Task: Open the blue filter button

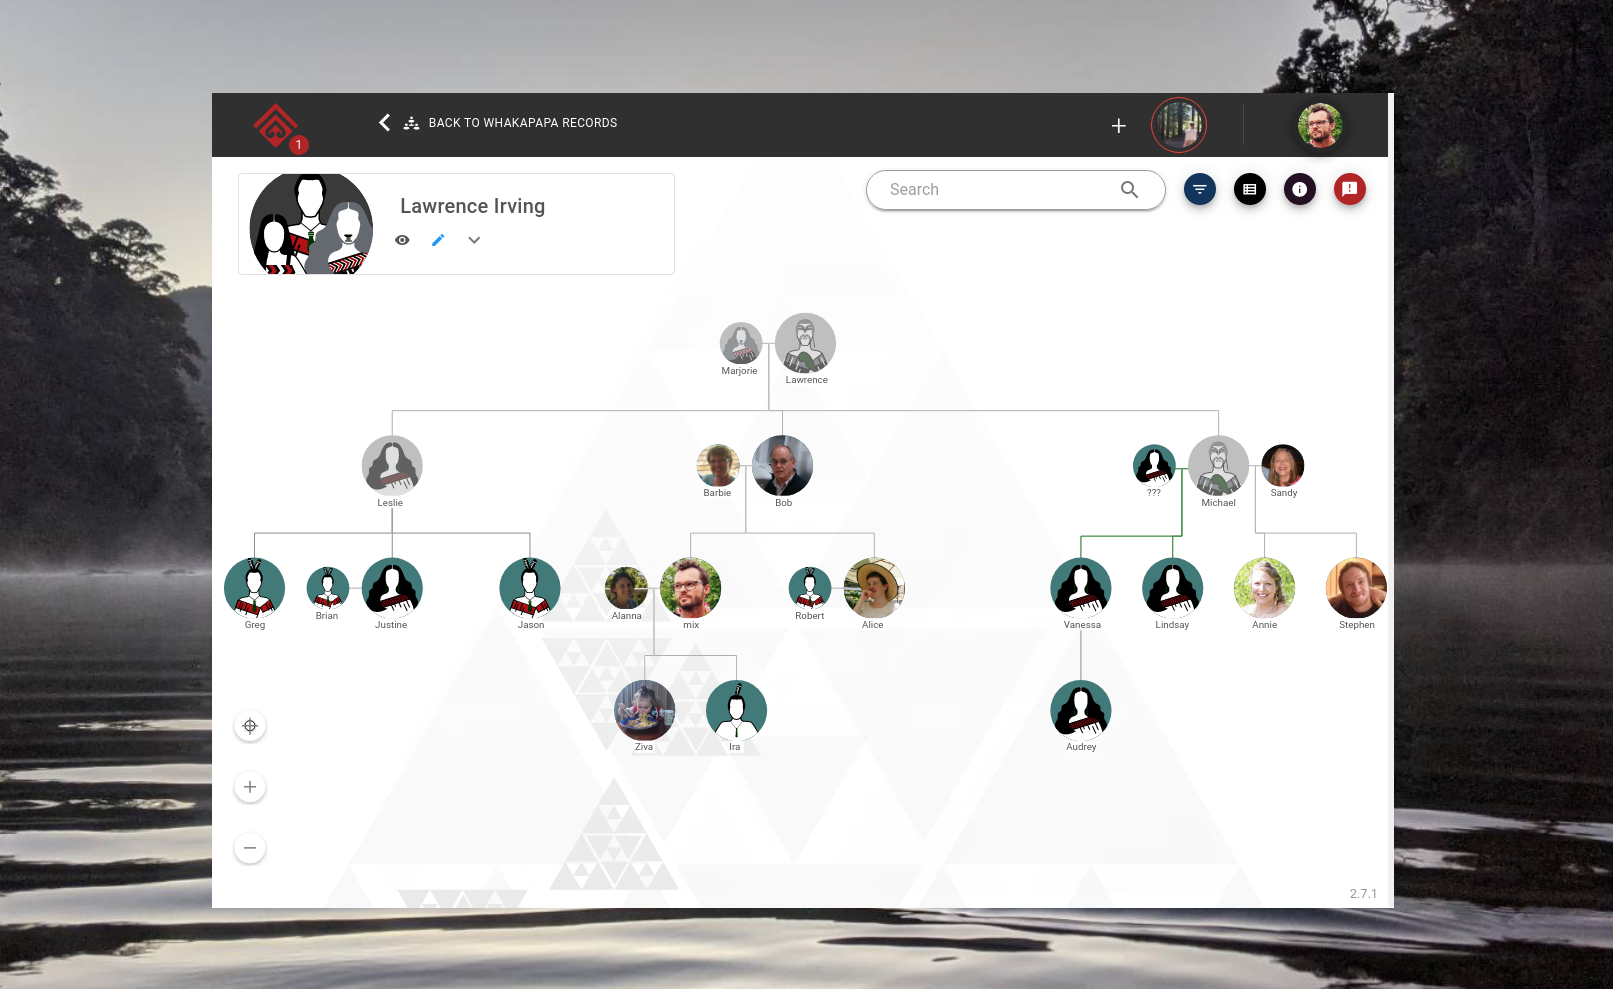Action: click(x=1200, y=189)
